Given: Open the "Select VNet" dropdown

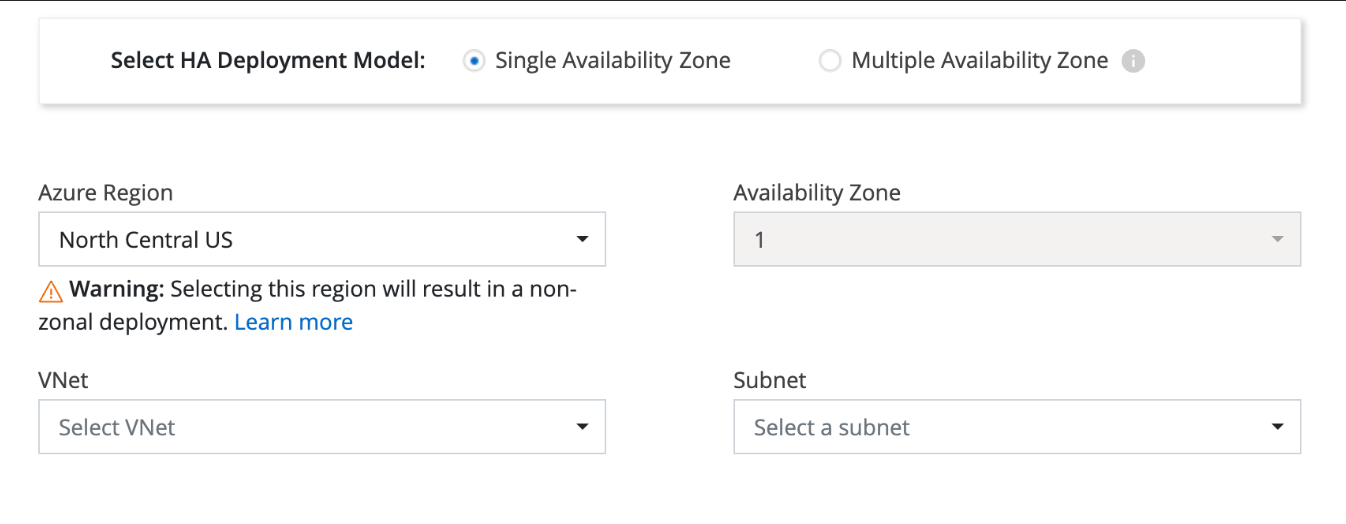Looking at the screenshot, I should [321, 427].
